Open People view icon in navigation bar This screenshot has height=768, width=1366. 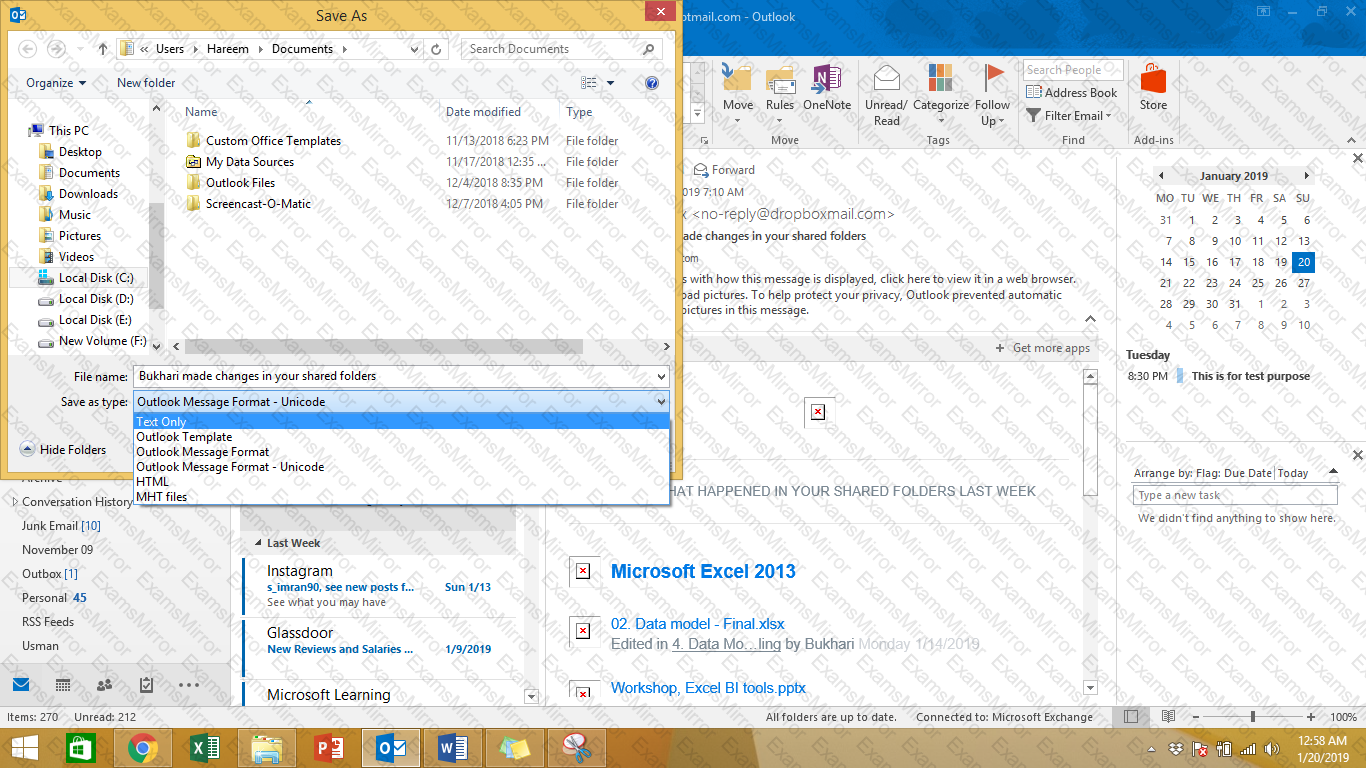pyautogui.click(x=104, y=685)
